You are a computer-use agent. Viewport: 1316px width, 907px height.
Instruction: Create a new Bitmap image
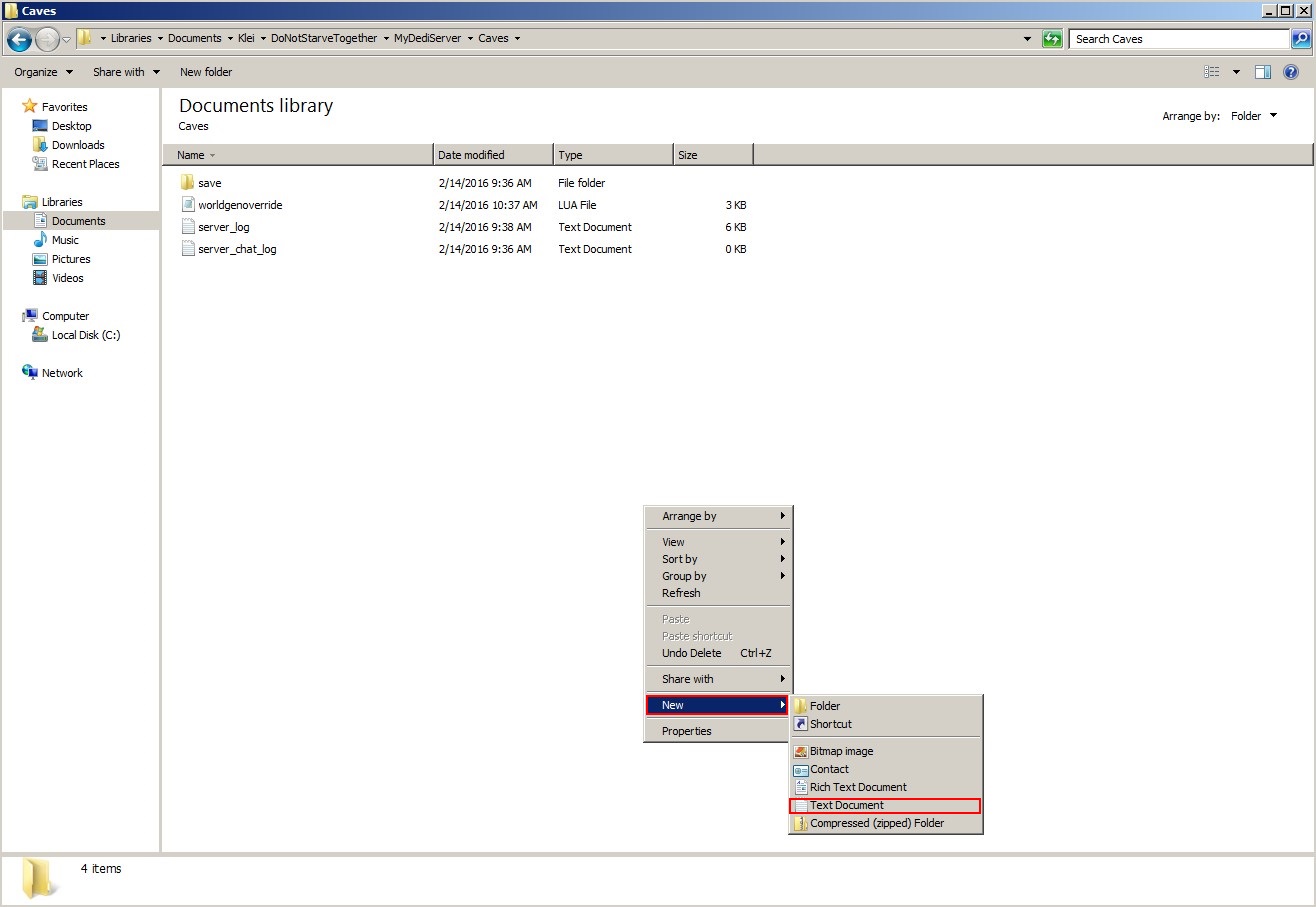click(886, 751)
